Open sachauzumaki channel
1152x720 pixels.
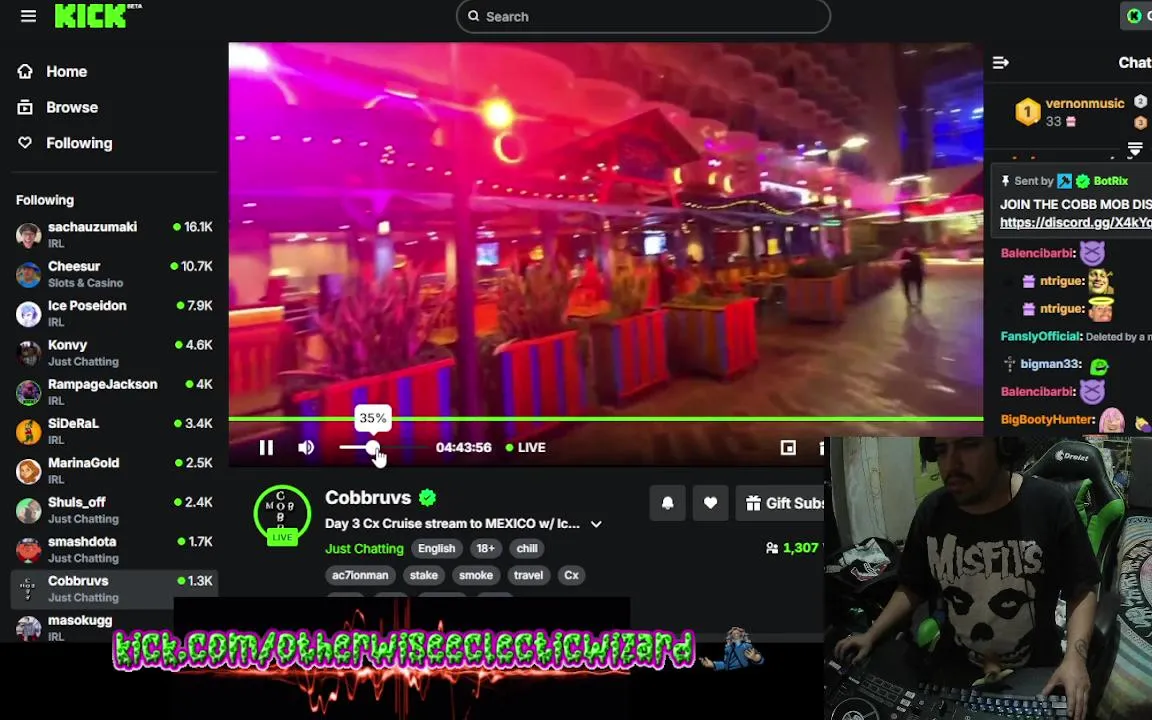pos(114,234)
